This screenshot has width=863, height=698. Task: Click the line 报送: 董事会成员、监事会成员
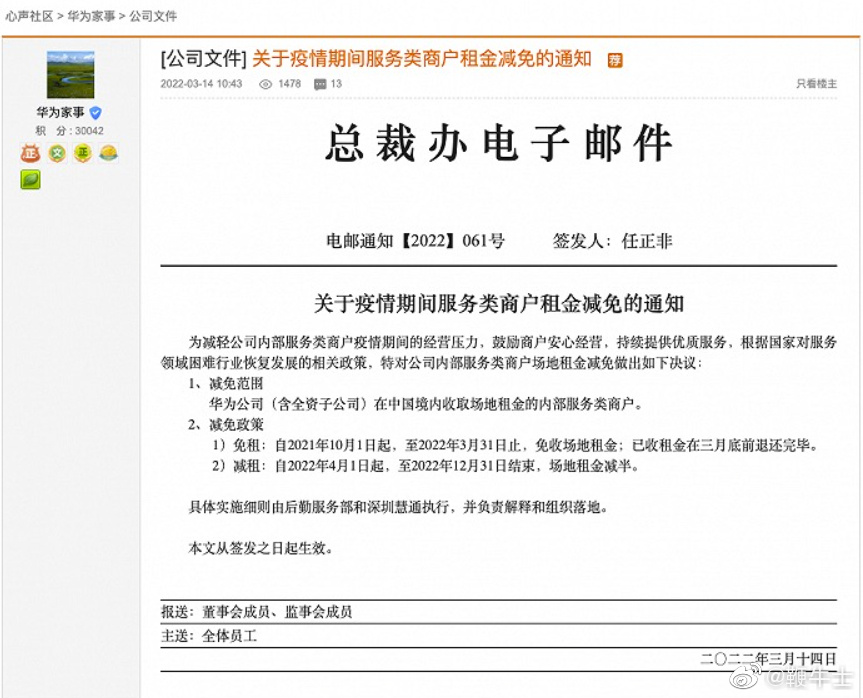point(256,612)
